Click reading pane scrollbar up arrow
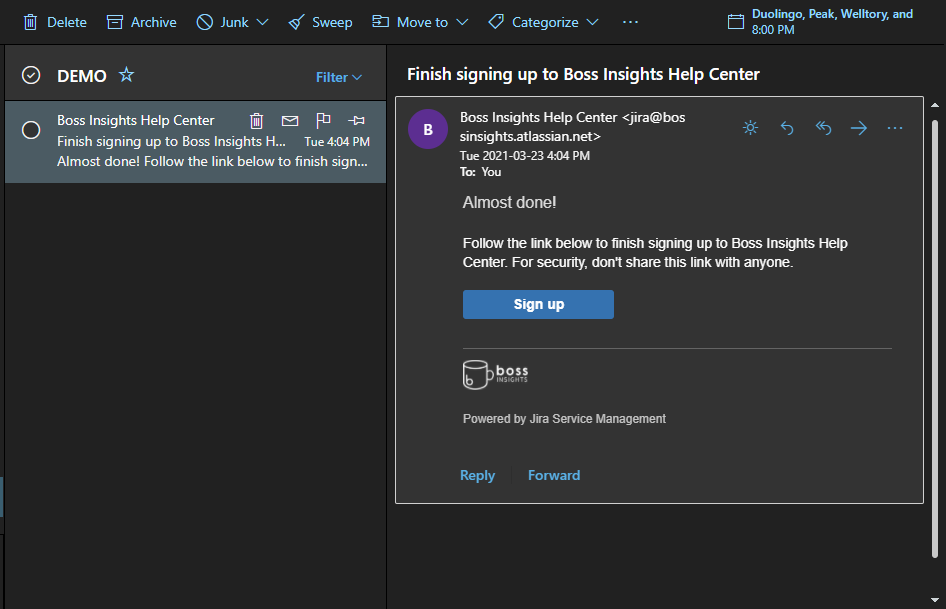Screen dimensions: 946x609 [935, 105]
